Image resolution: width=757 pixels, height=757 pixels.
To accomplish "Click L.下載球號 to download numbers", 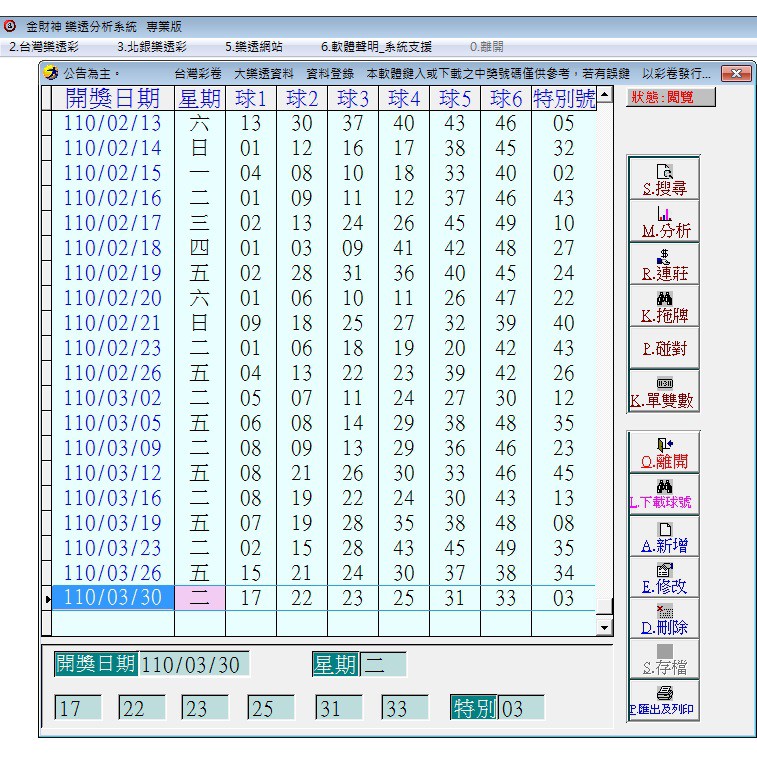I will tap(663, 495).
